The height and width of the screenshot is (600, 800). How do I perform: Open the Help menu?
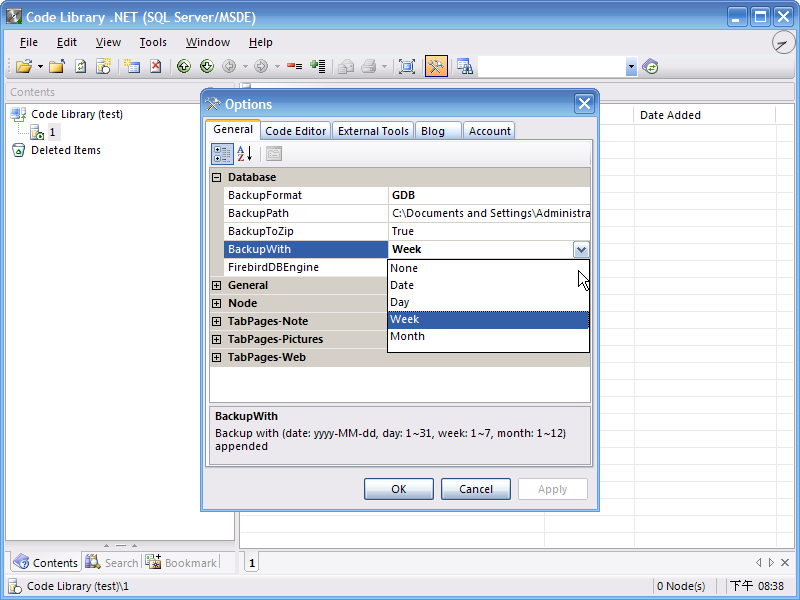click(x=261, y=42)
